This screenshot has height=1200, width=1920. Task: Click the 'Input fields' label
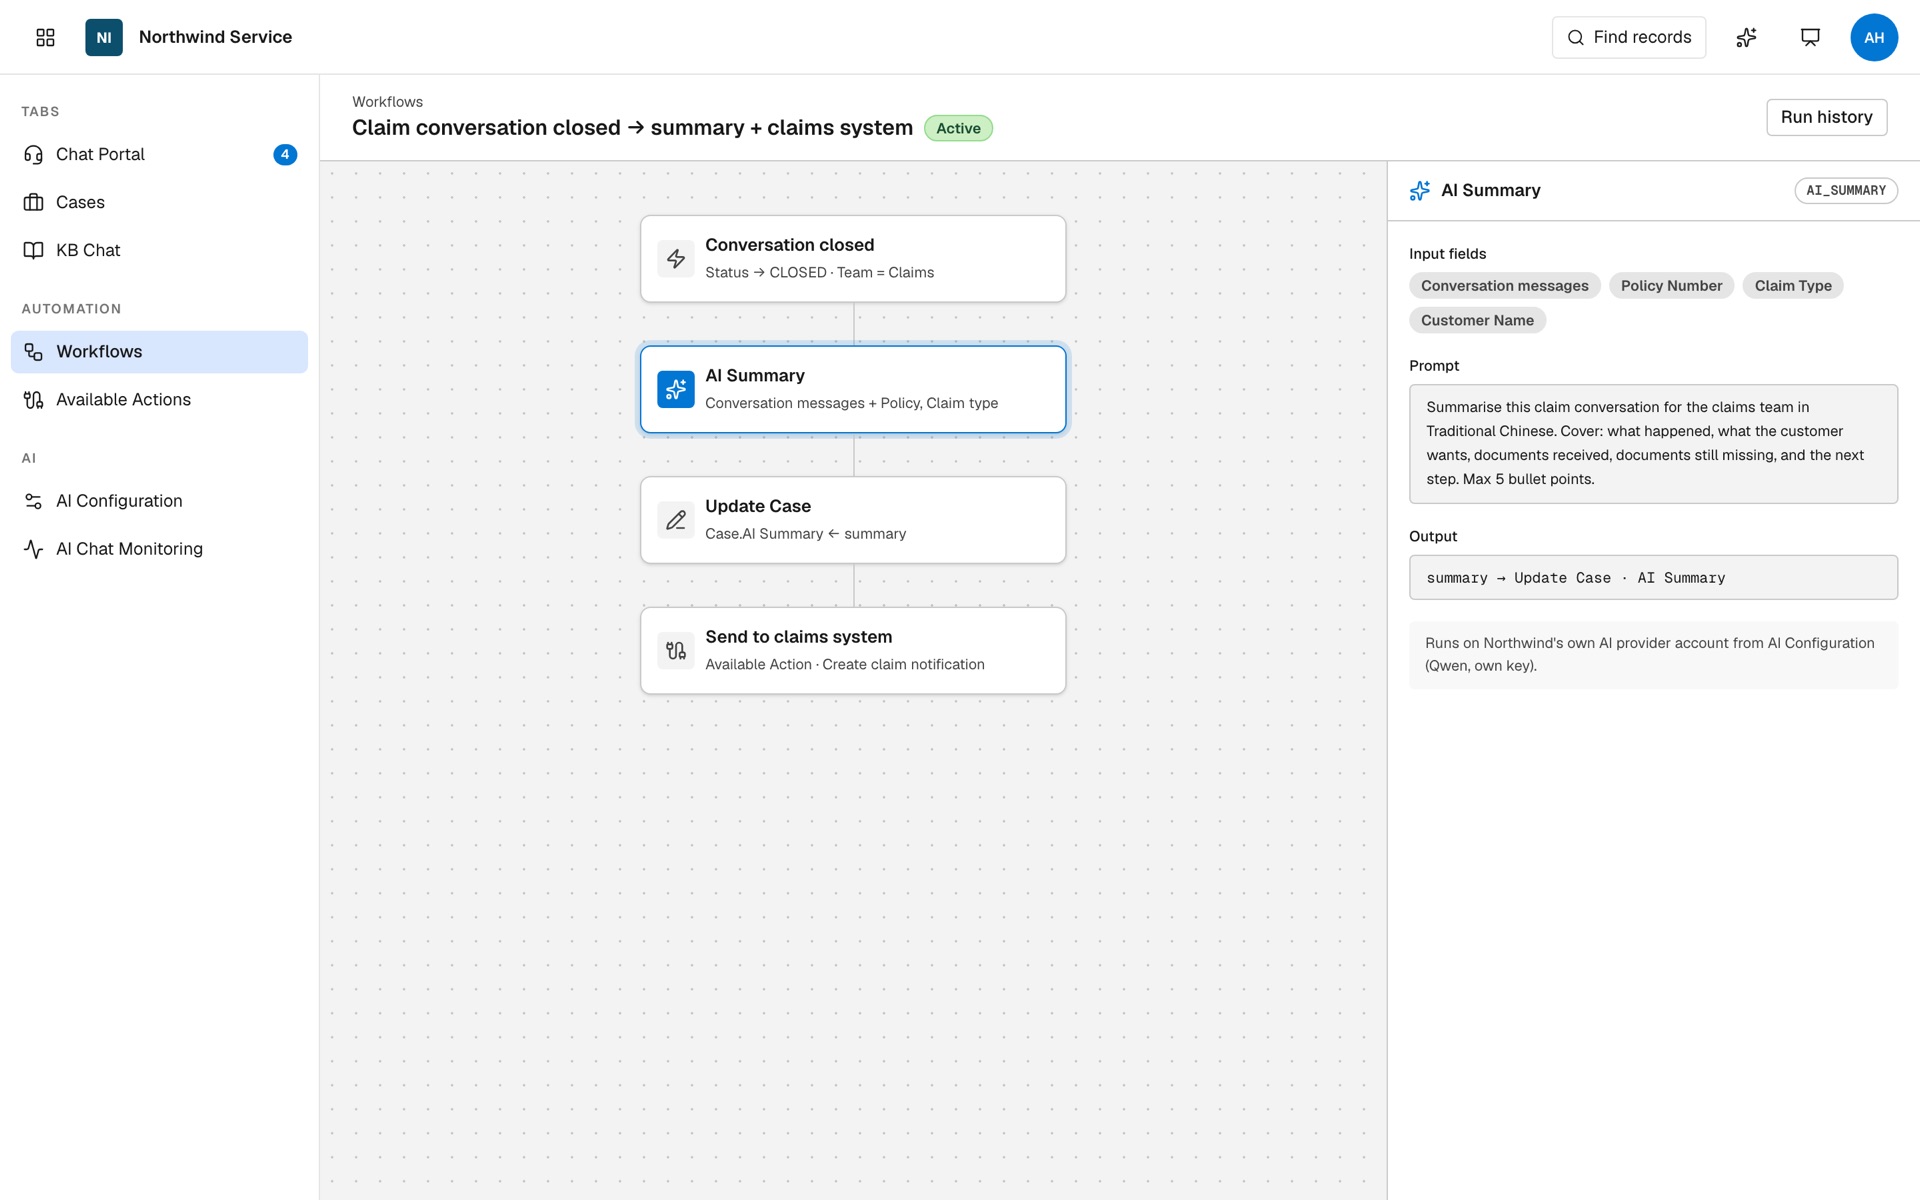(x=1447, y=254)
